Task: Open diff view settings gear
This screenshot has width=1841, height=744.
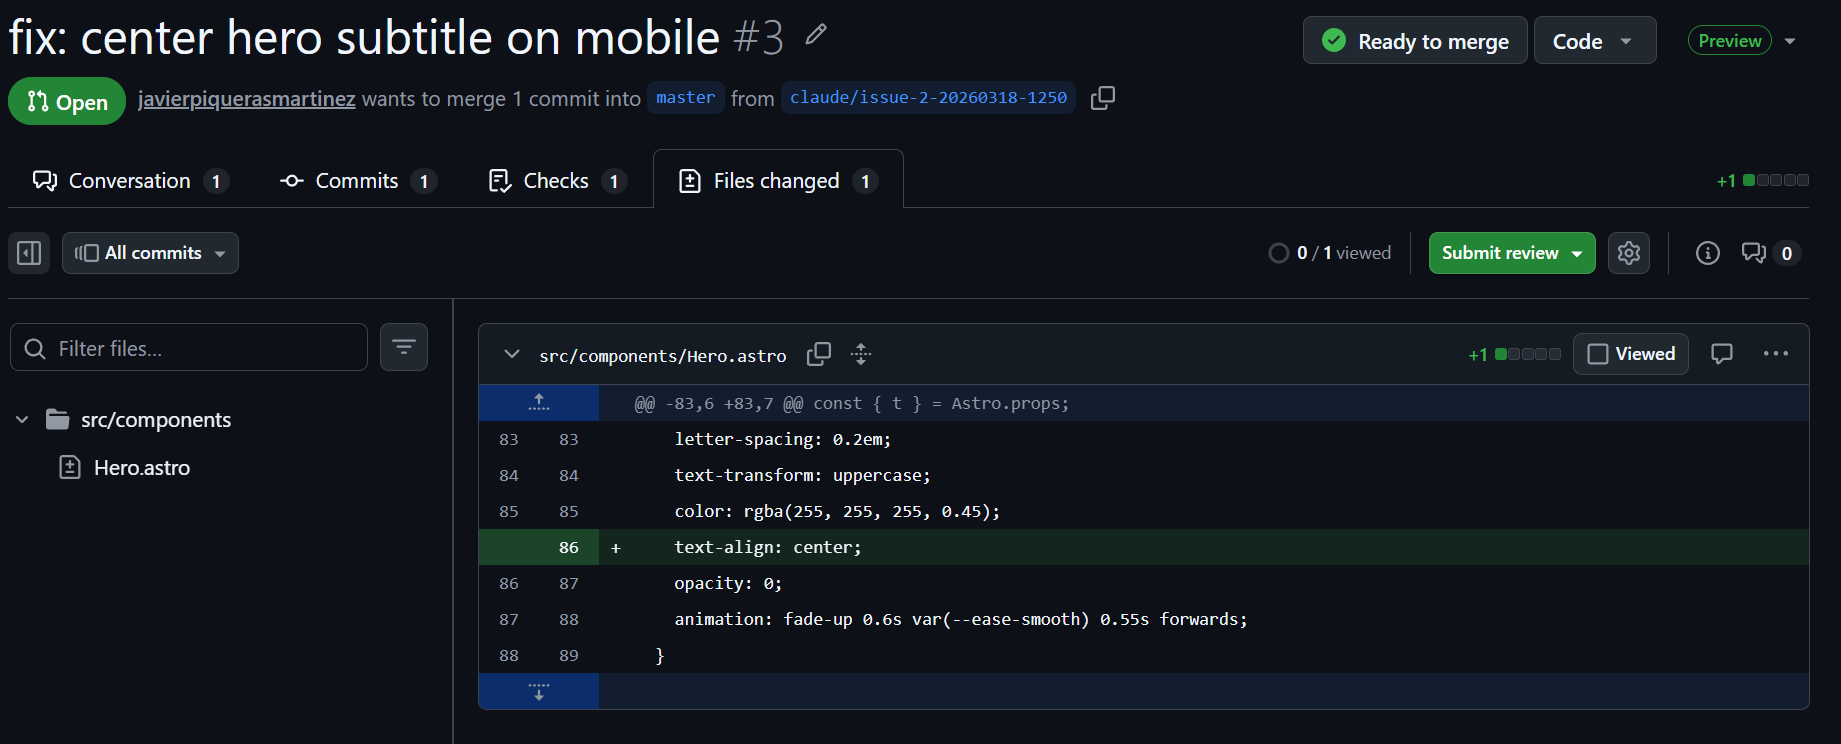Action: 1629,253
